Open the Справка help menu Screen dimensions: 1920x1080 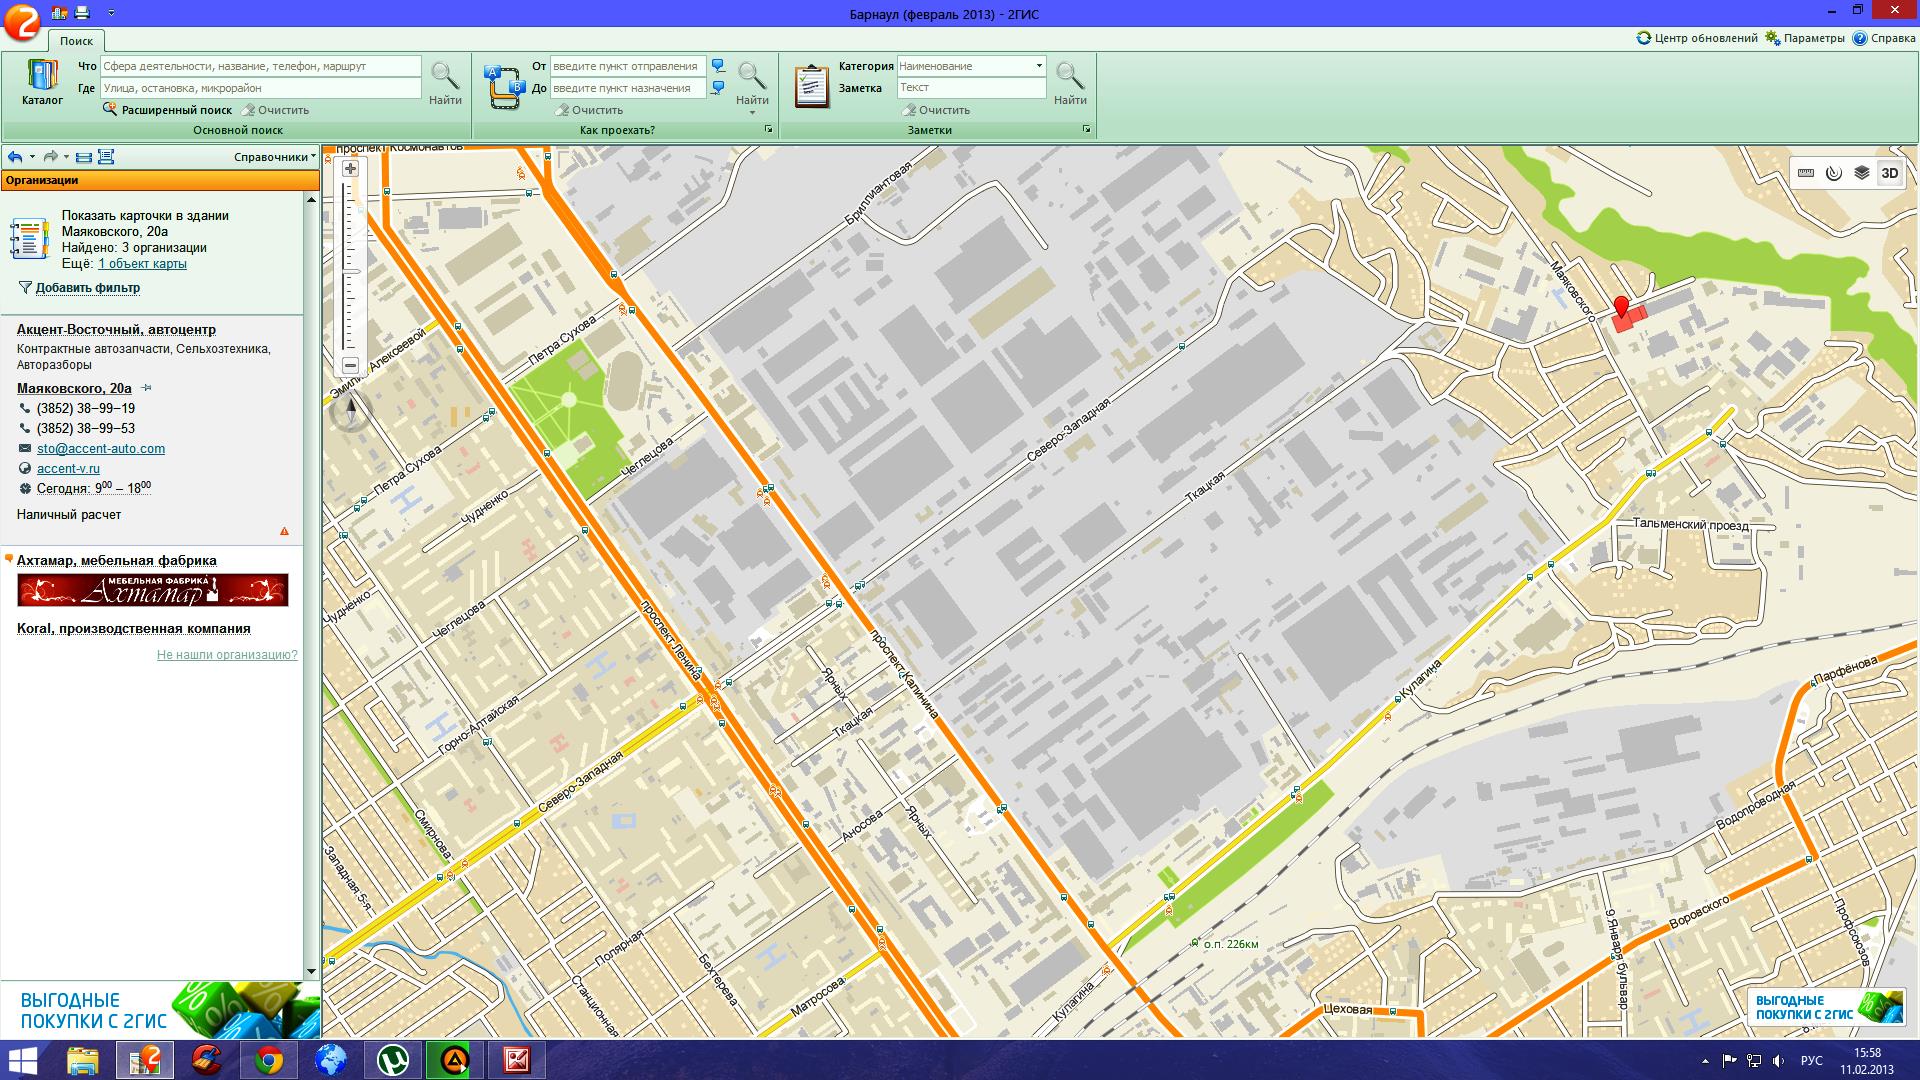click(x=1884, y=38)
